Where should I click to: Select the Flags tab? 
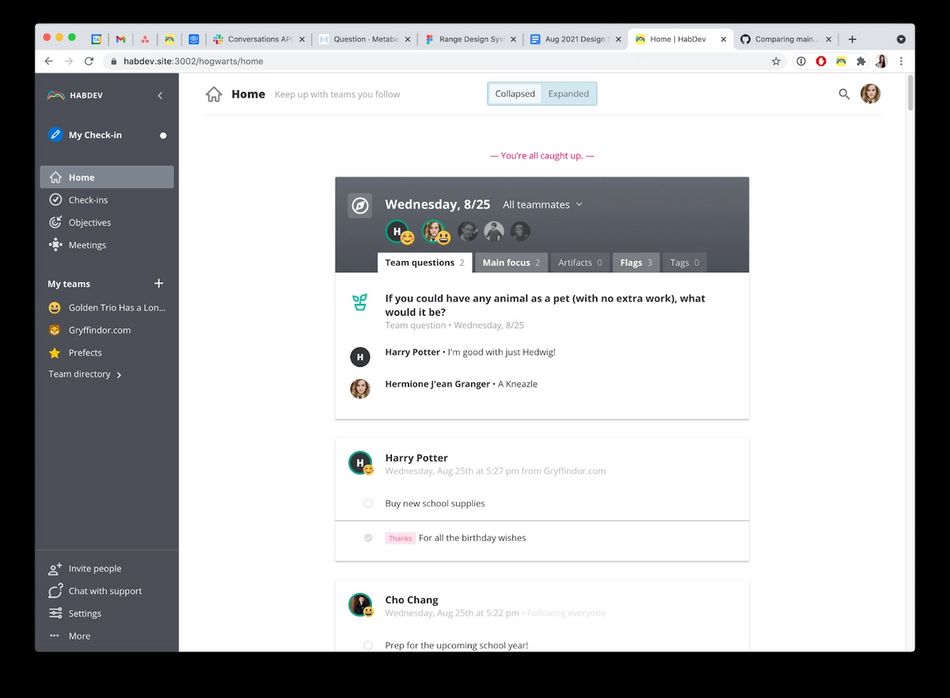click(636, 262)
